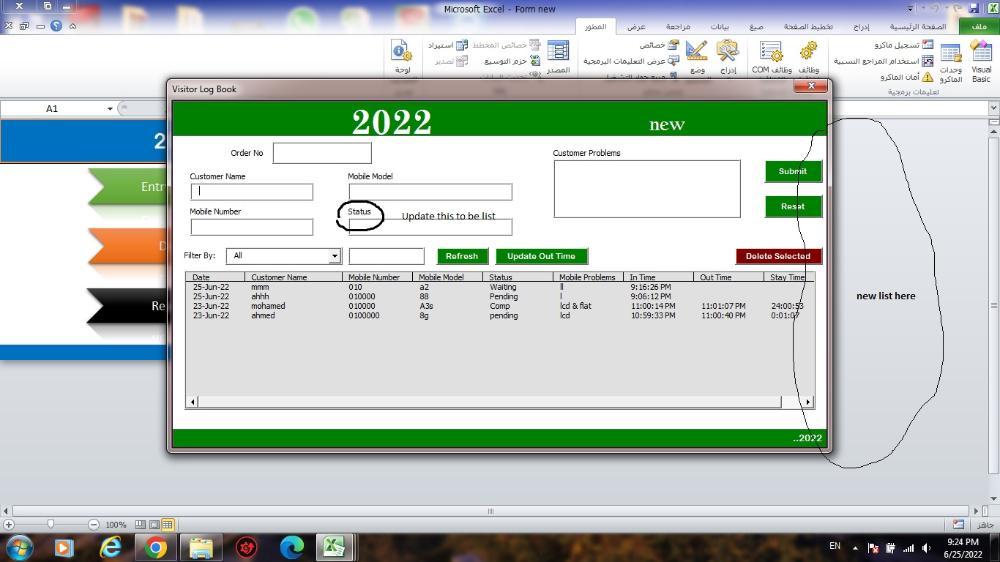Open the Macros (وحدات الماكرو) list
The image size is (1000, 562).
pos(950,61)
